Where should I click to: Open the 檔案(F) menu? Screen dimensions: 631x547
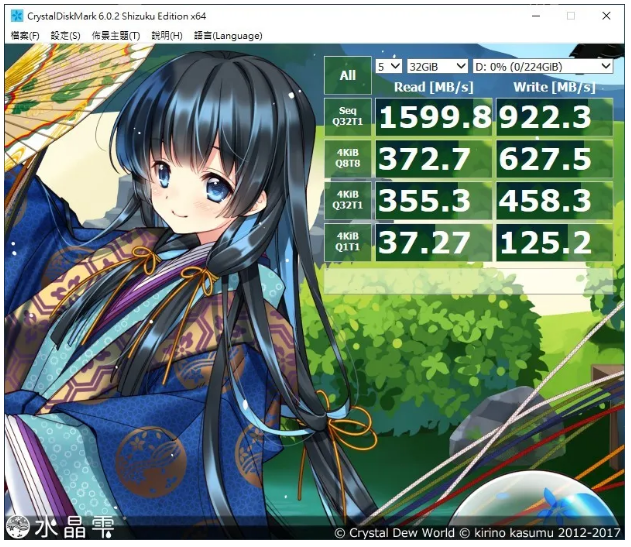(x=25, y=36)
